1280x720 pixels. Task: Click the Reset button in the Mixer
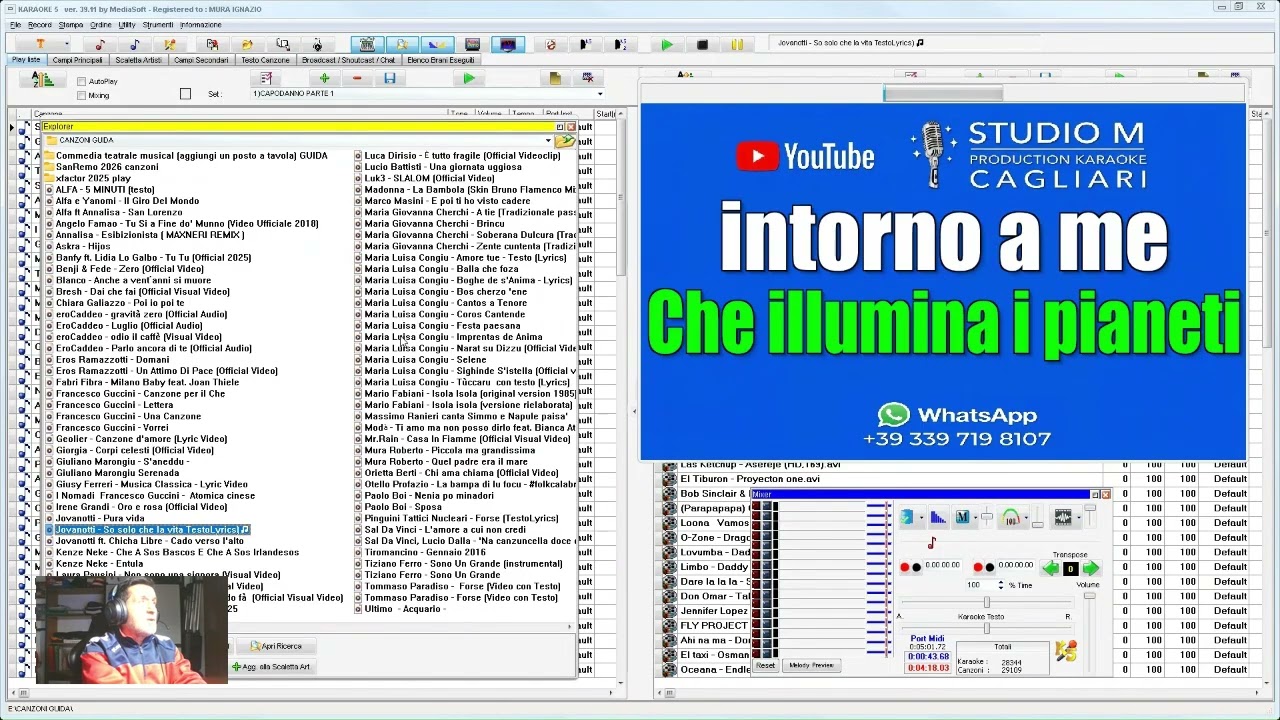(766, 665)
